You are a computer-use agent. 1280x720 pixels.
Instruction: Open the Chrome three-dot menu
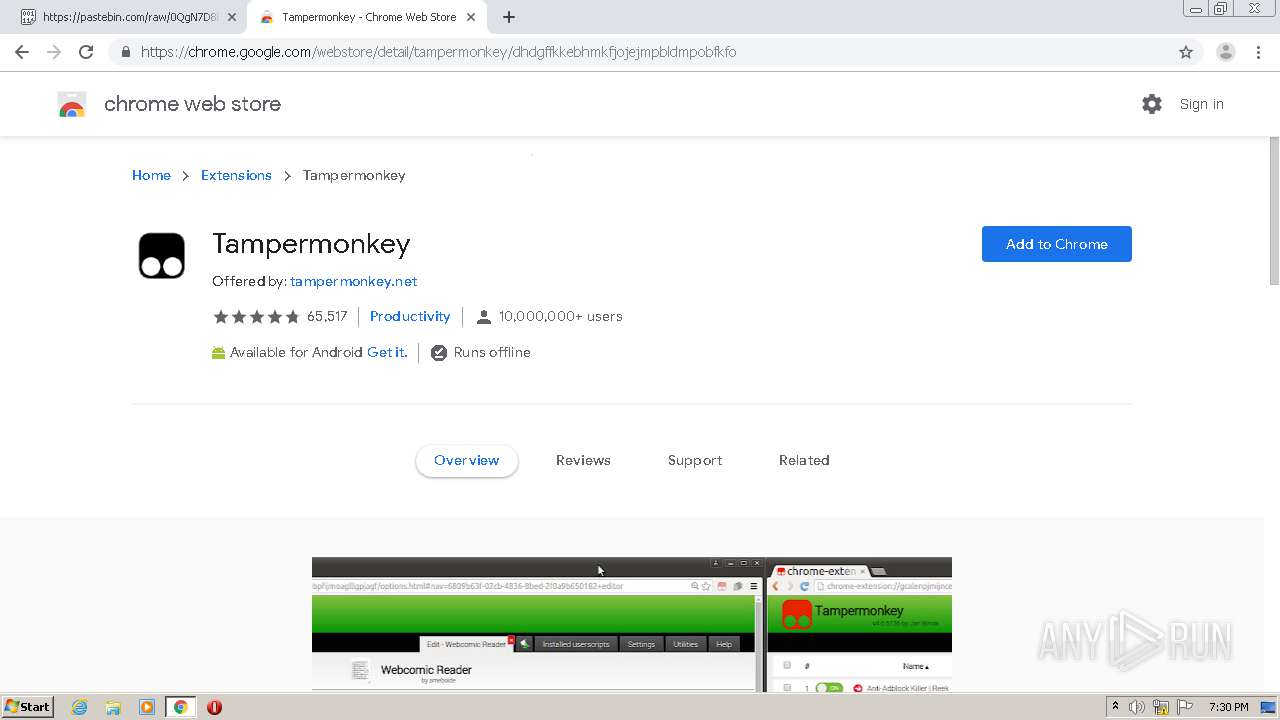click(1259, 52)
